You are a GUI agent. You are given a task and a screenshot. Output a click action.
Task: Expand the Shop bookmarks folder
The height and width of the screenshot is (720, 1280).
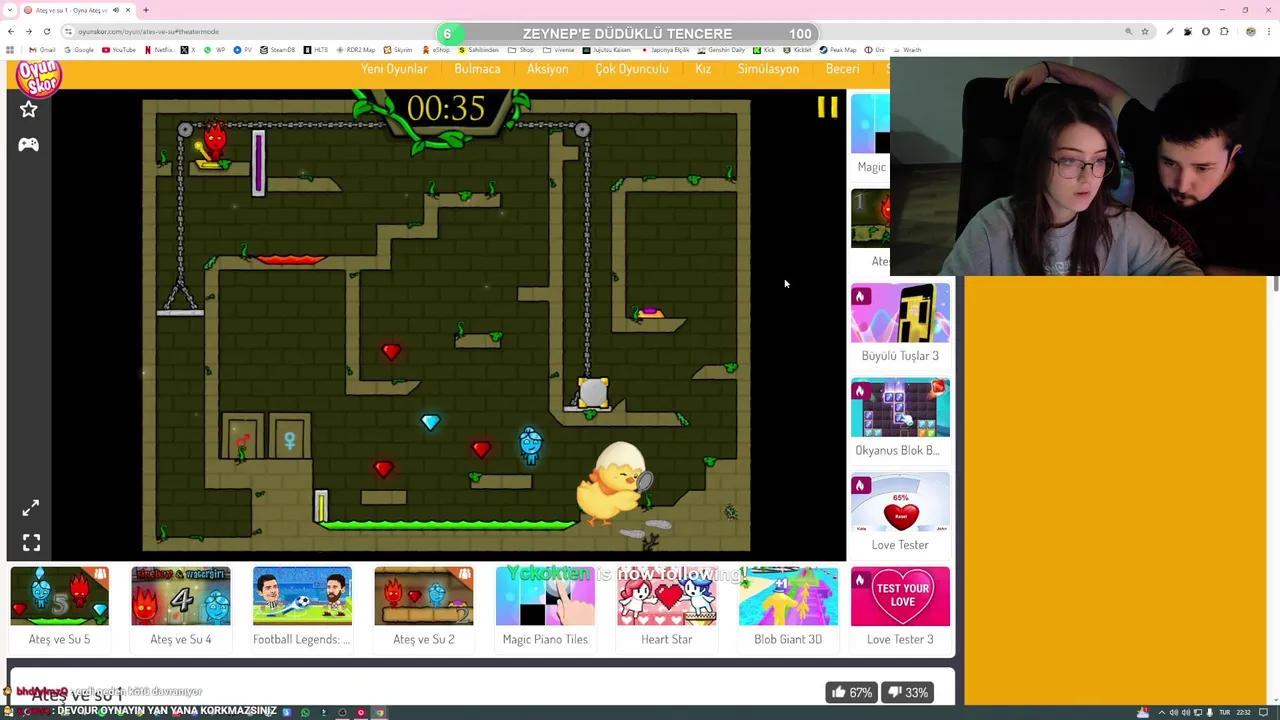point(521,50)
